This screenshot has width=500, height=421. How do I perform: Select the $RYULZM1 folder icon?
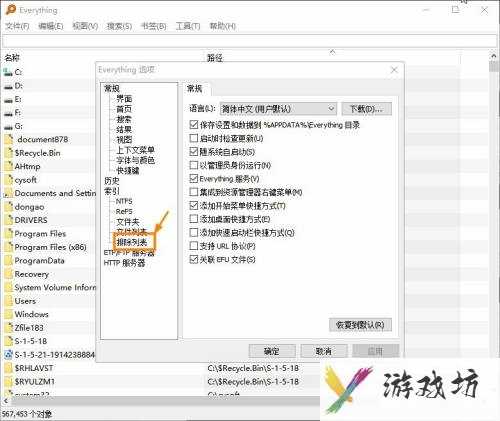coord(9,382)
